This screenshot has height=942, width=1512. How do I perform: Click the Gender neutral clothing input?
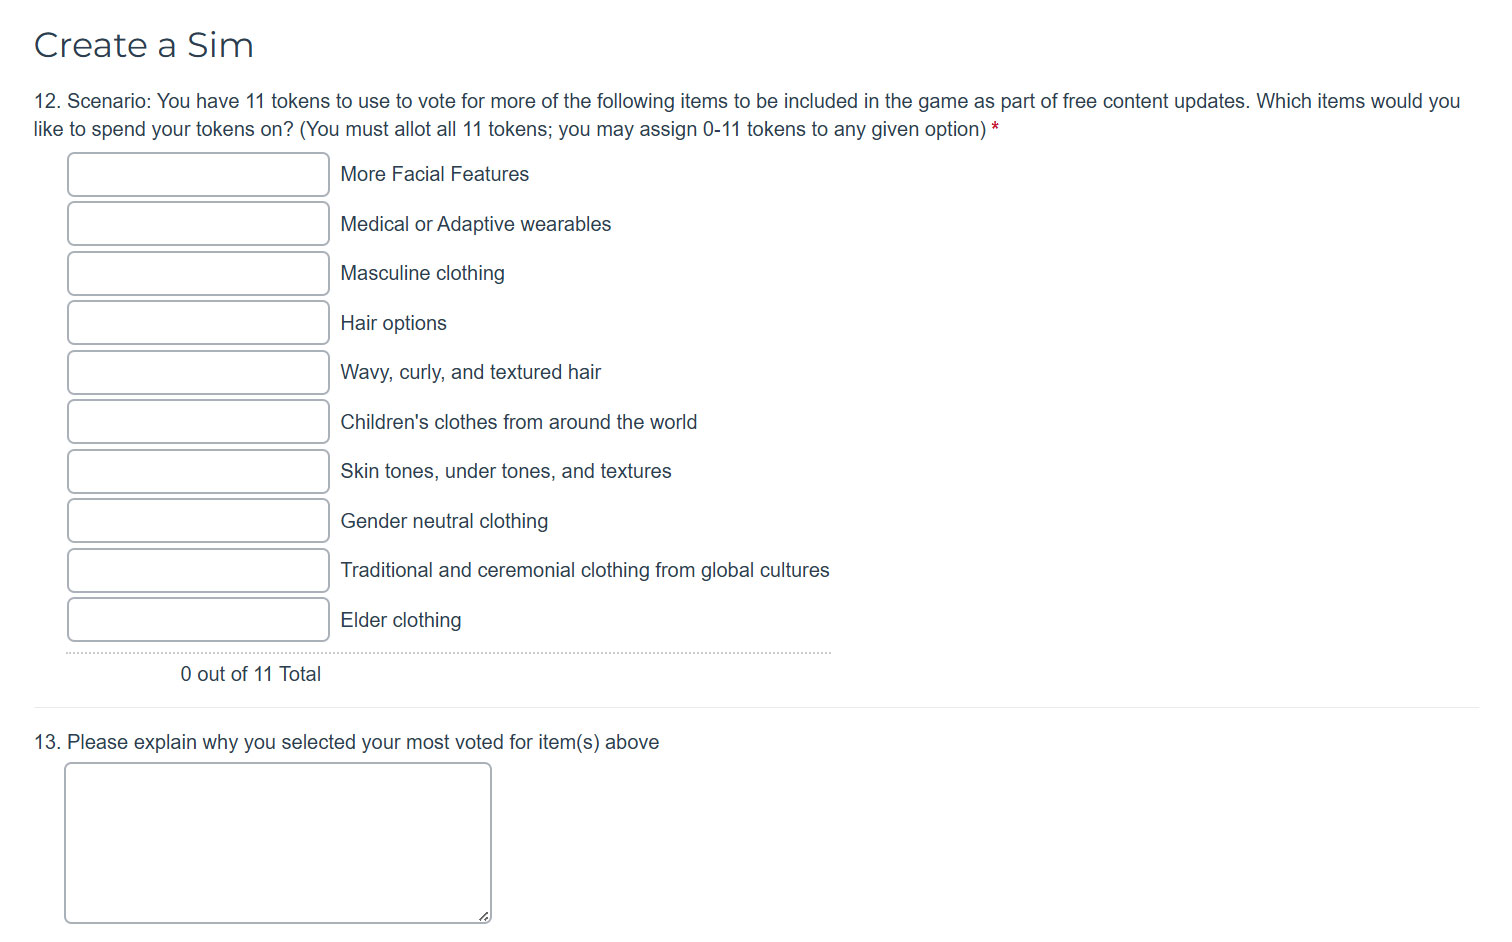click(x=198, y=521)
